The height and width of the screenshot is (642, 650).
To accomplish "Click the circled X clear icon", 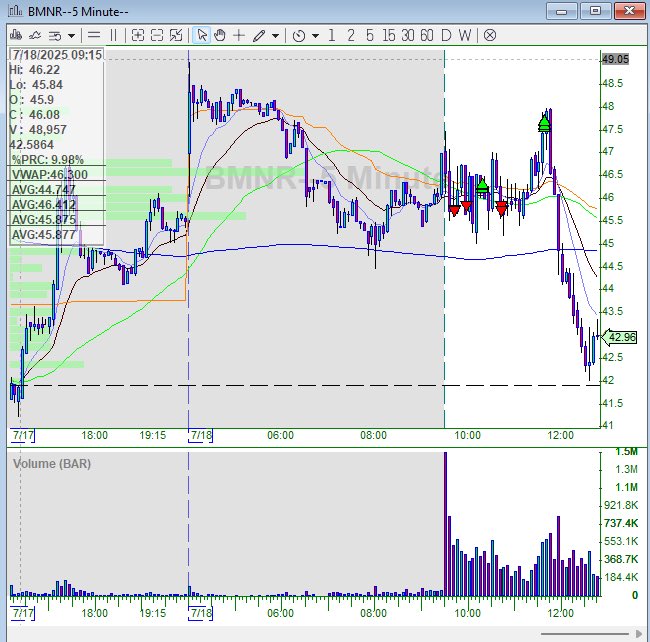I will 490,35.
